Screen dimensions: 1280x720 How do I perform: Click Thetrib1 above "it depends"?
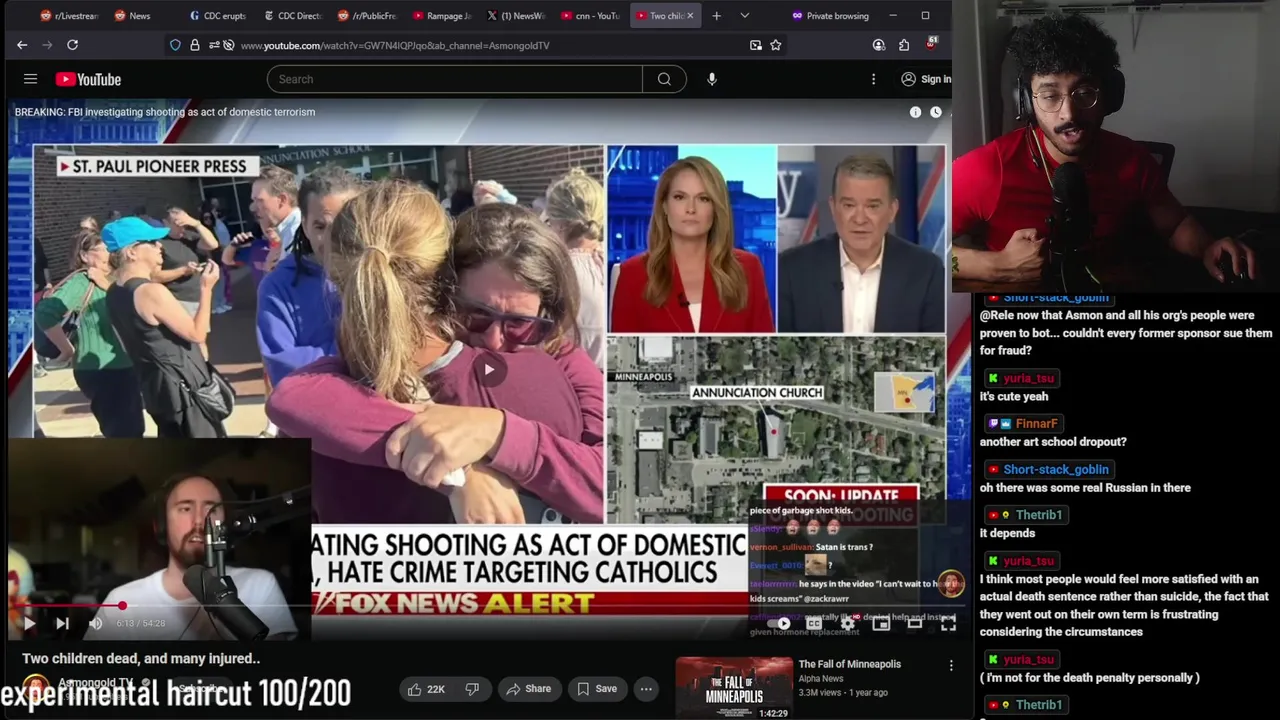(1038, 515)
